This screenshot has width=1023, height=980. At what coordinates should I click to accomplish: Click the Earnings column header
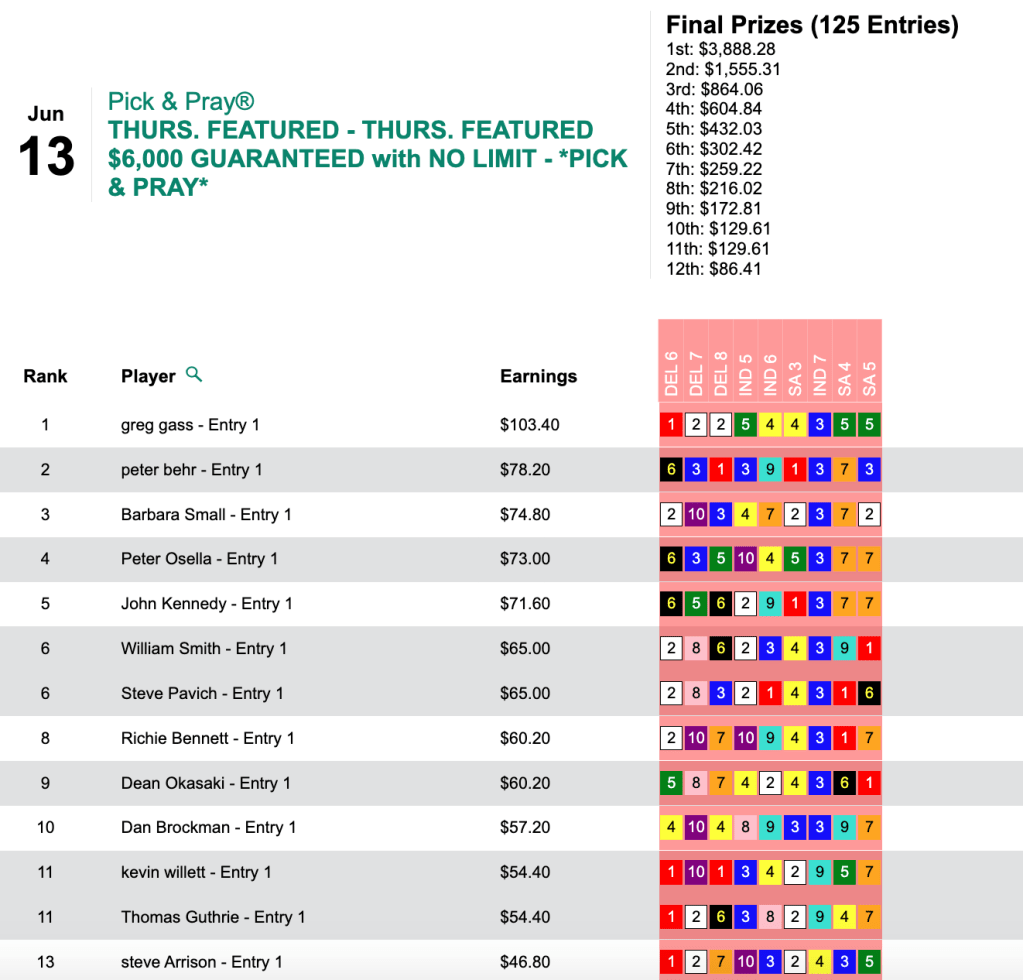click(538, 376)
